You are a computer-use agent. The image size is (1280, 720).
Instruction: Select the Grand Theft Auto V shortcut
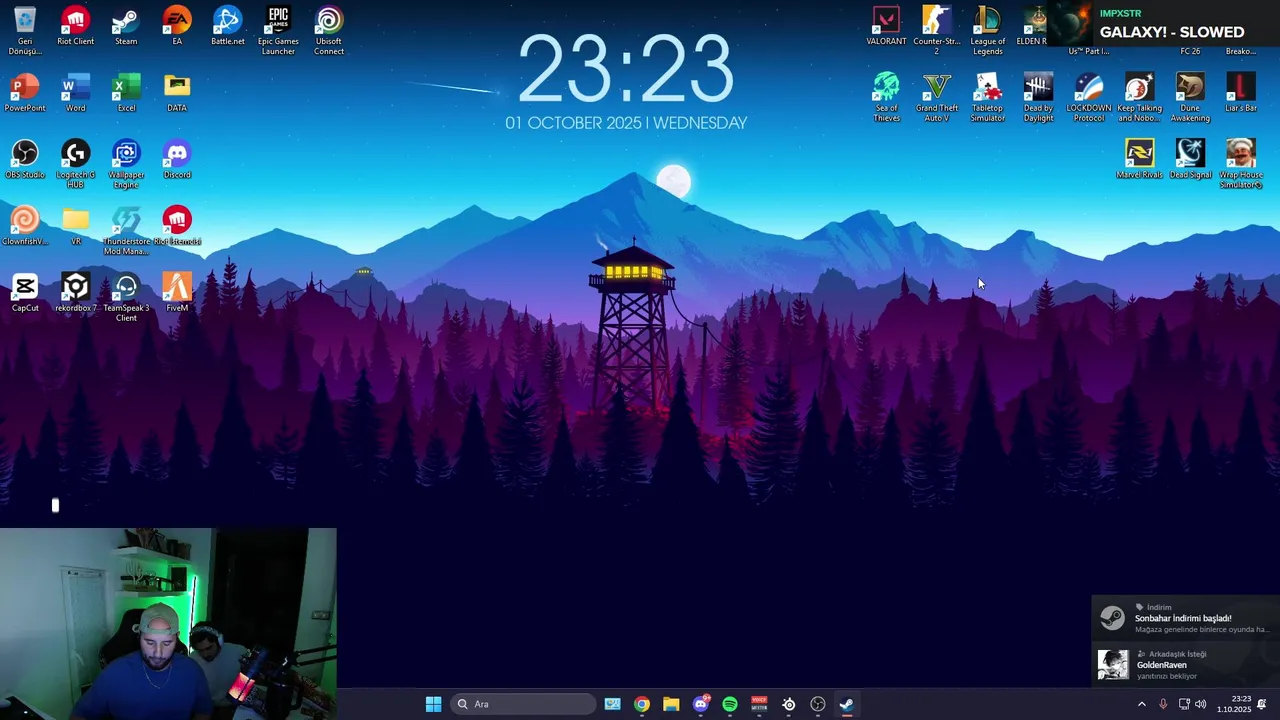coord(937,98)
